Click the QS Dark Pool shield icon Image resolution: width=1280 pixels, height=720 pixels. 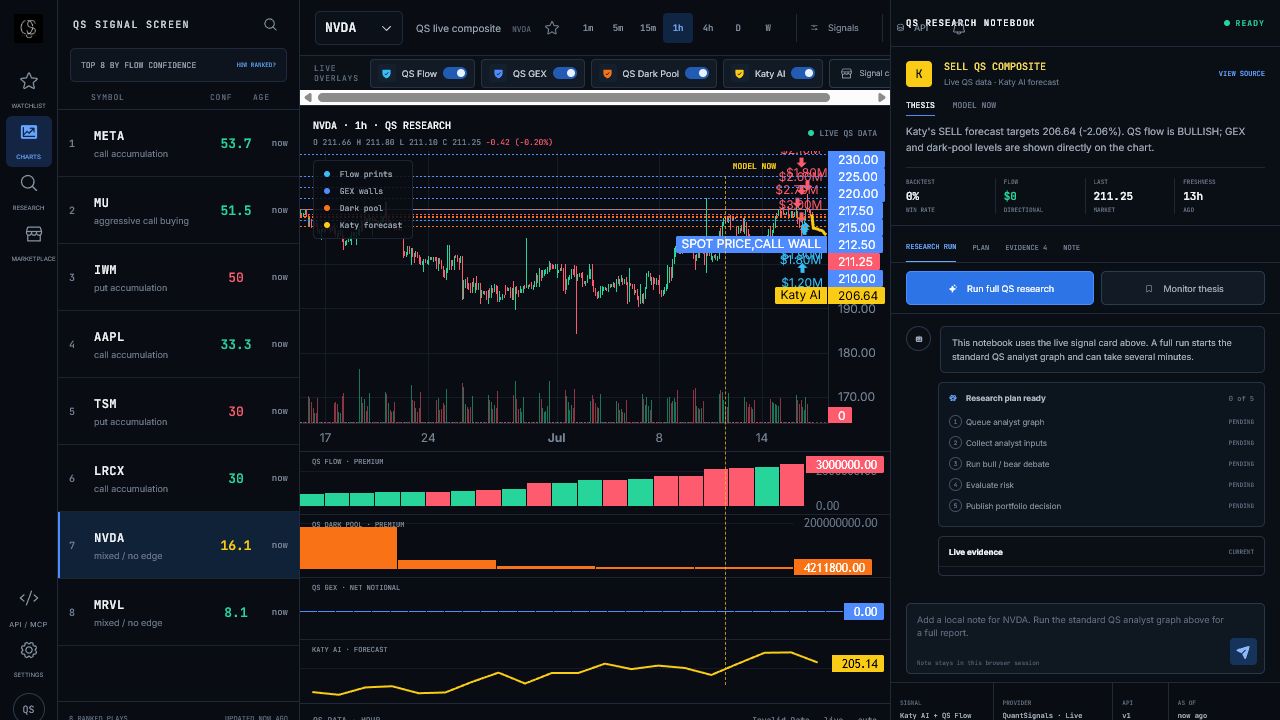(x=607, y=73)
